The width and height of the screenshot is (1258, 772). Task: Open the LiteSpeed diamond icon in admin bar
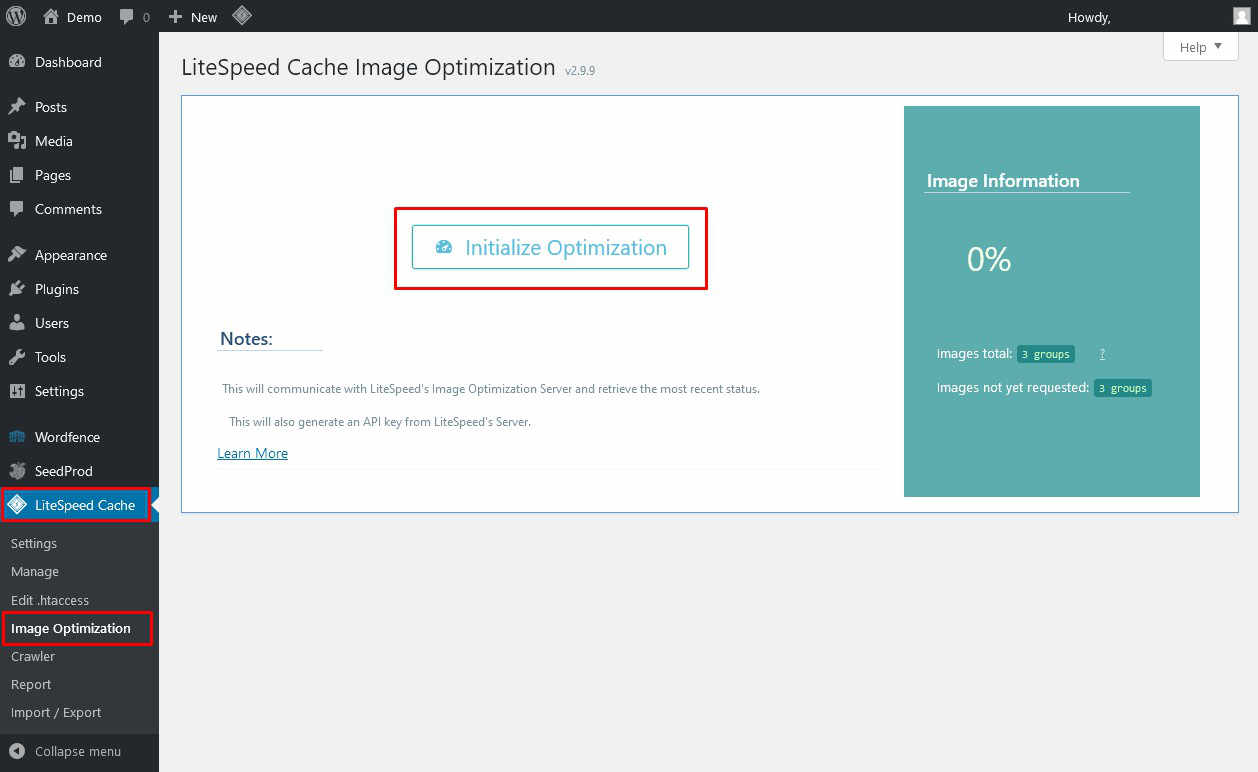(242, 16)
